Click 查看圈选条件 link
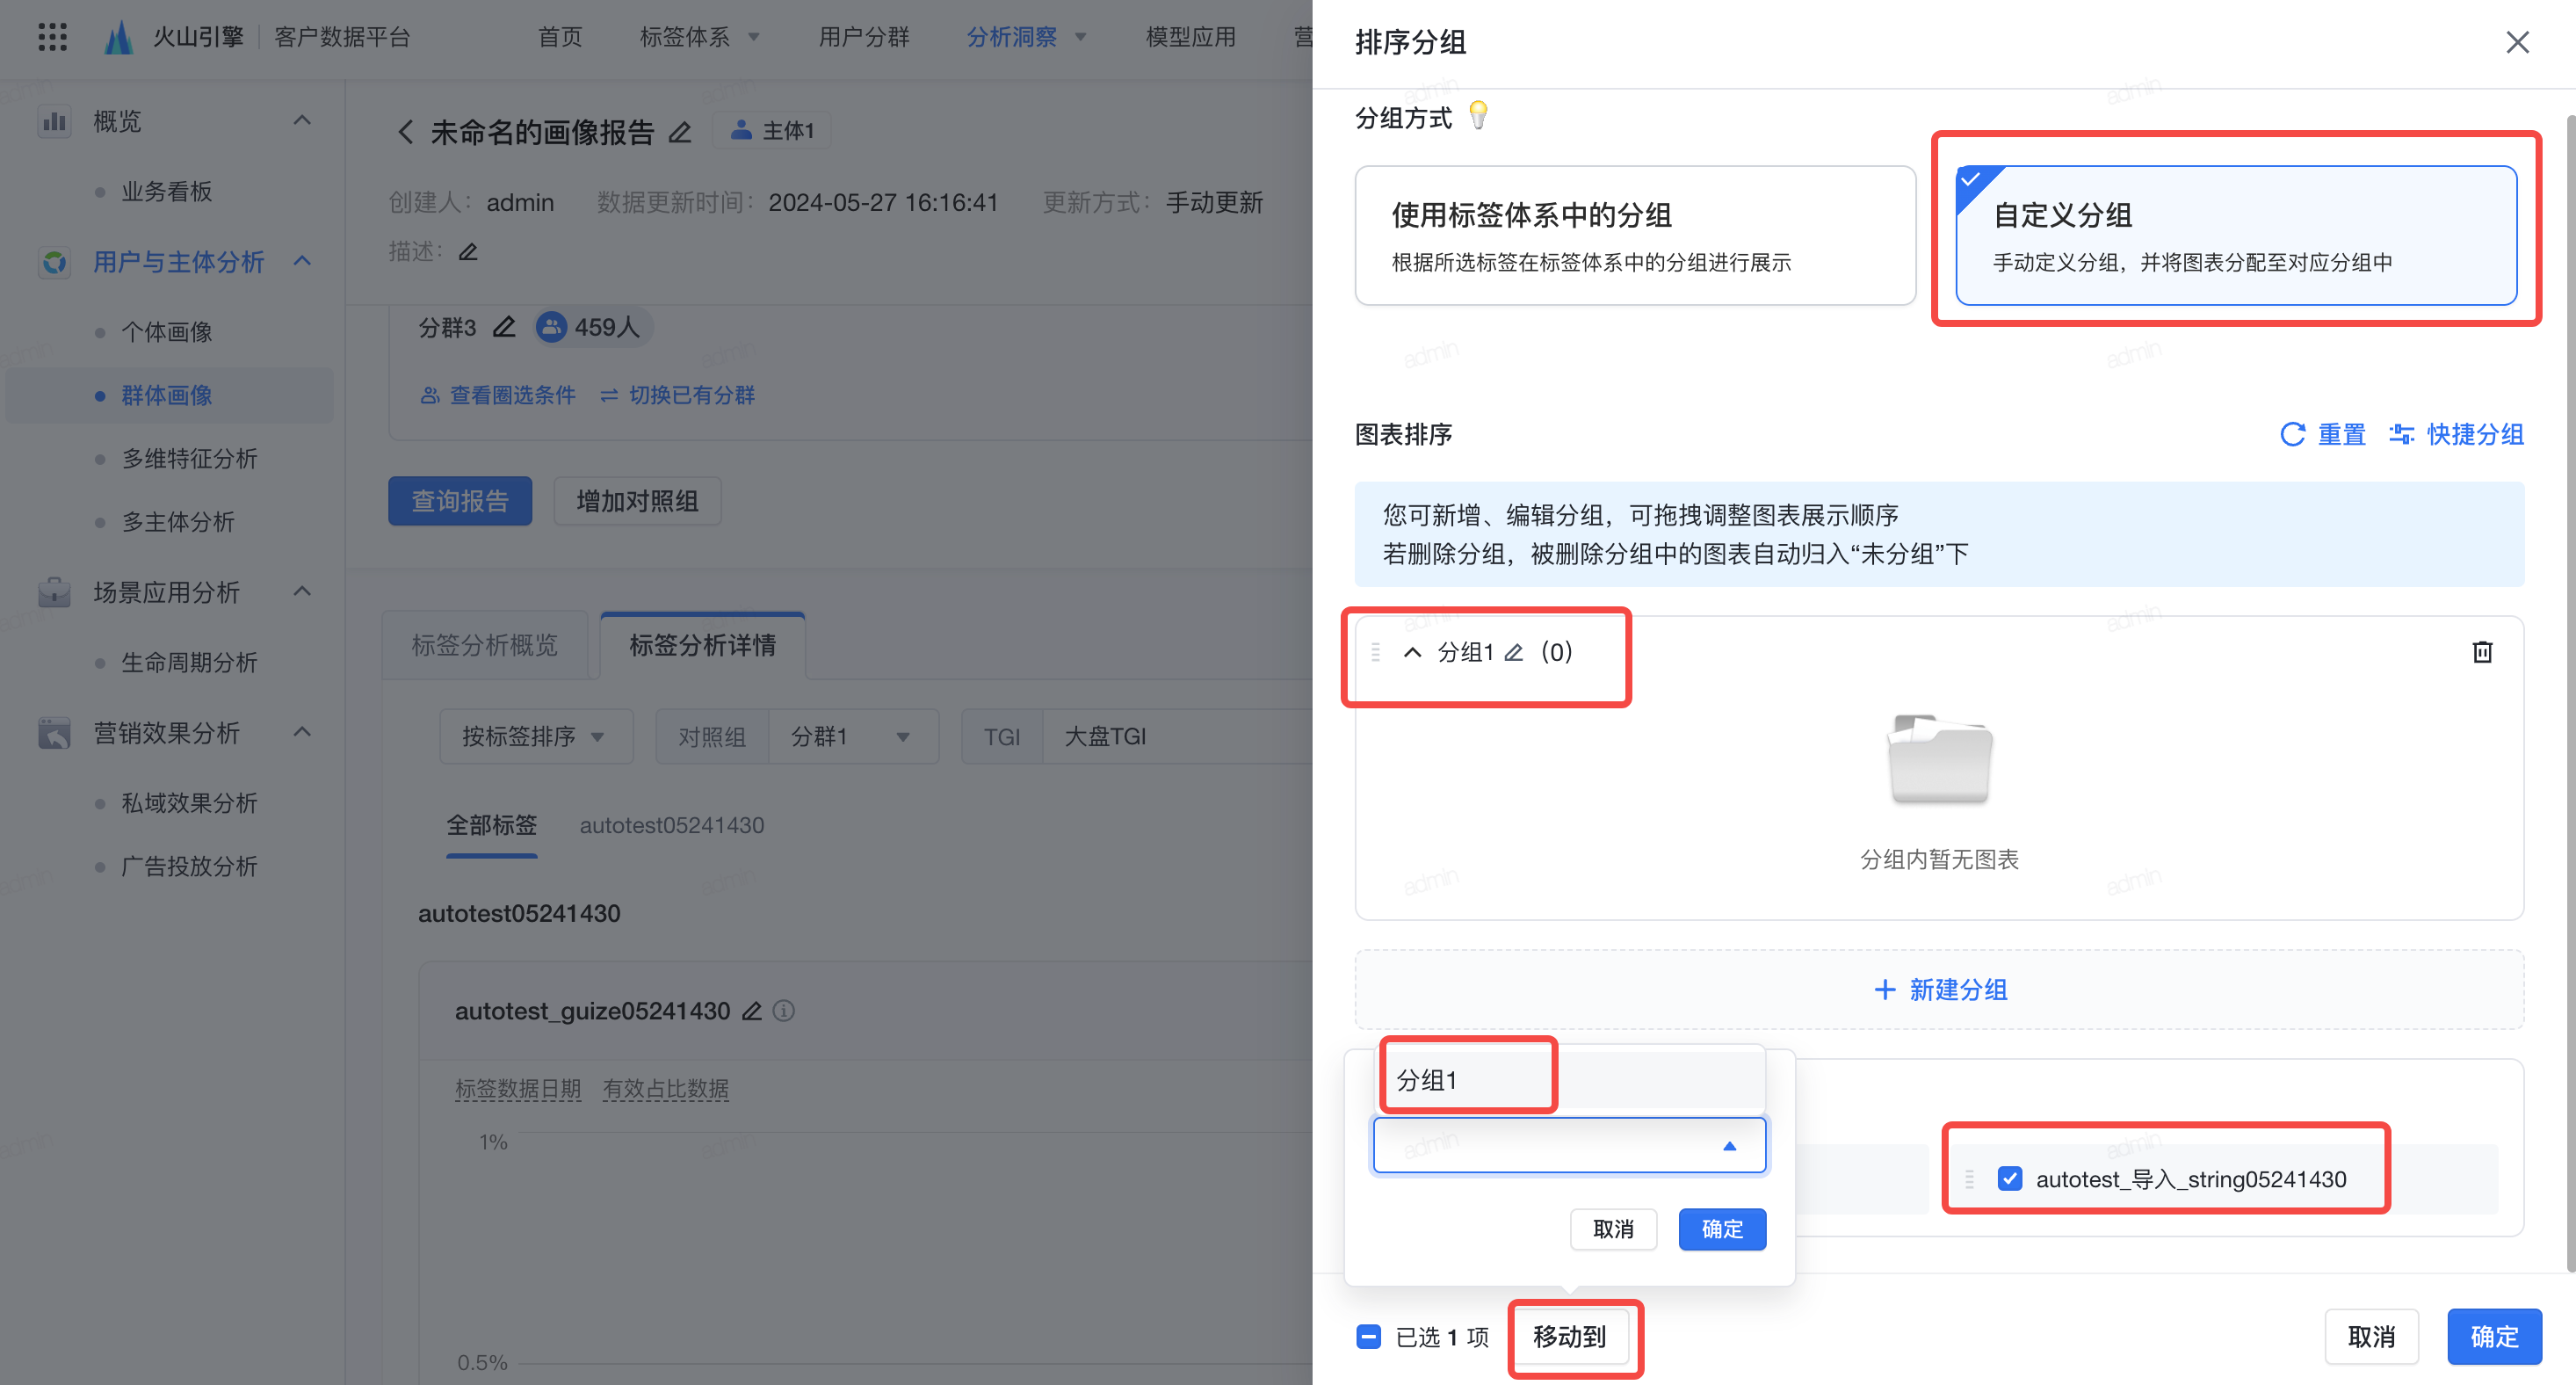Image resolution: width=2576 pixels, height=1385 pixels. (498, 395)
